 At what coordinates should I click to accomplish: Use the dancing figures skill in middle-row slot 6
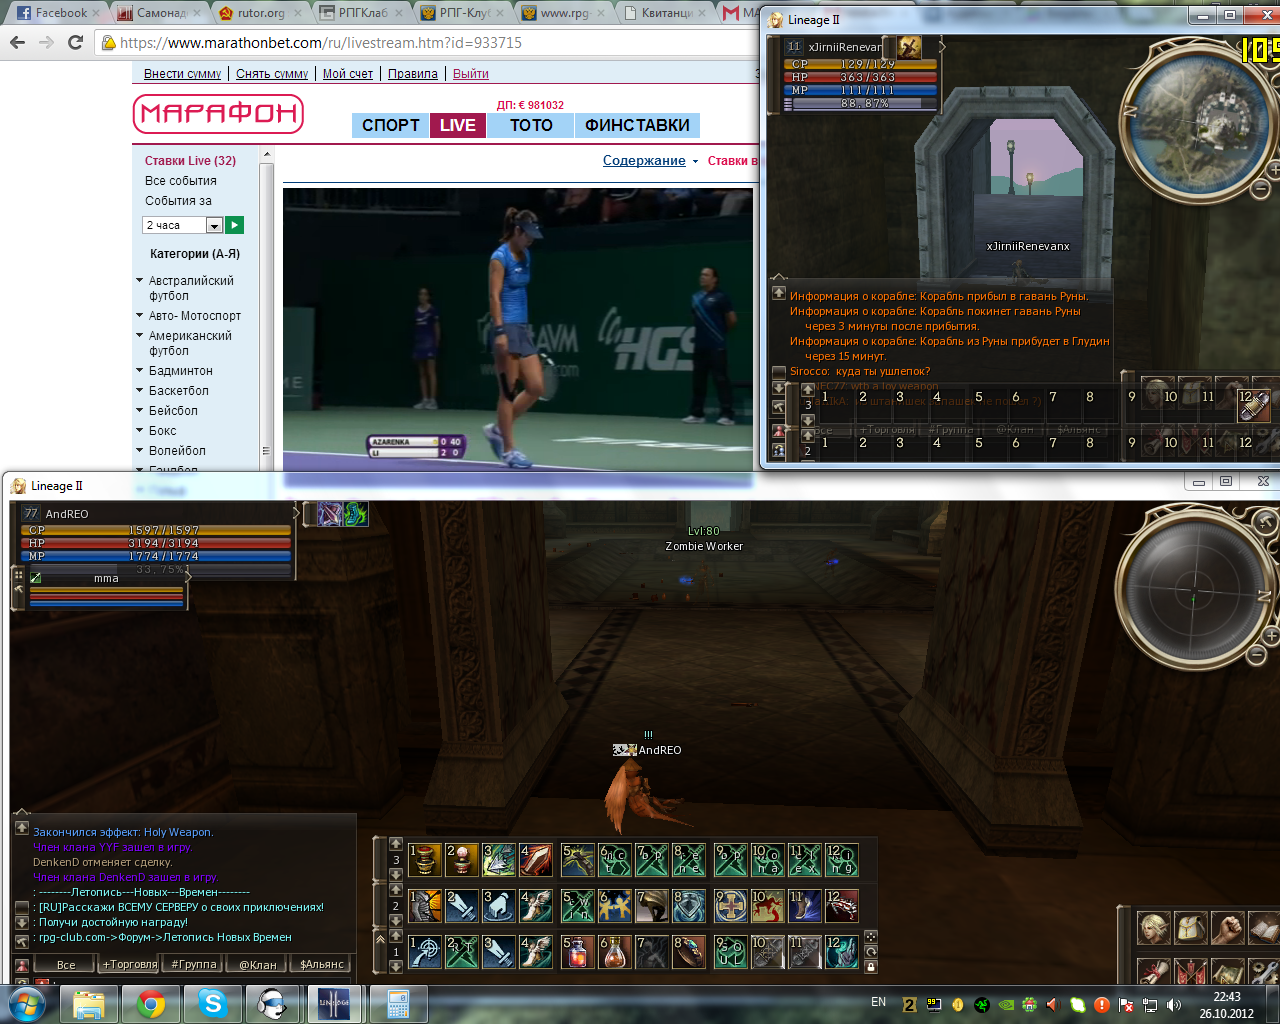coord(615,906)
